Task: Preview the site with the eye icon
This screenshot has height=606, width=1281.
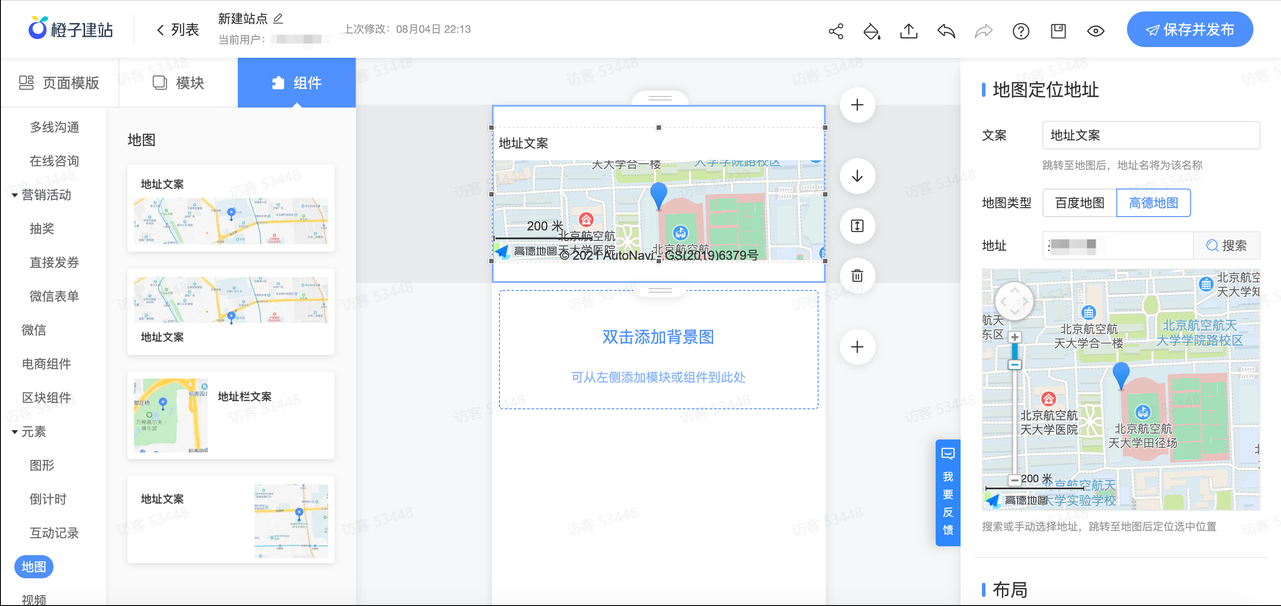Action: click(1095, 31)
